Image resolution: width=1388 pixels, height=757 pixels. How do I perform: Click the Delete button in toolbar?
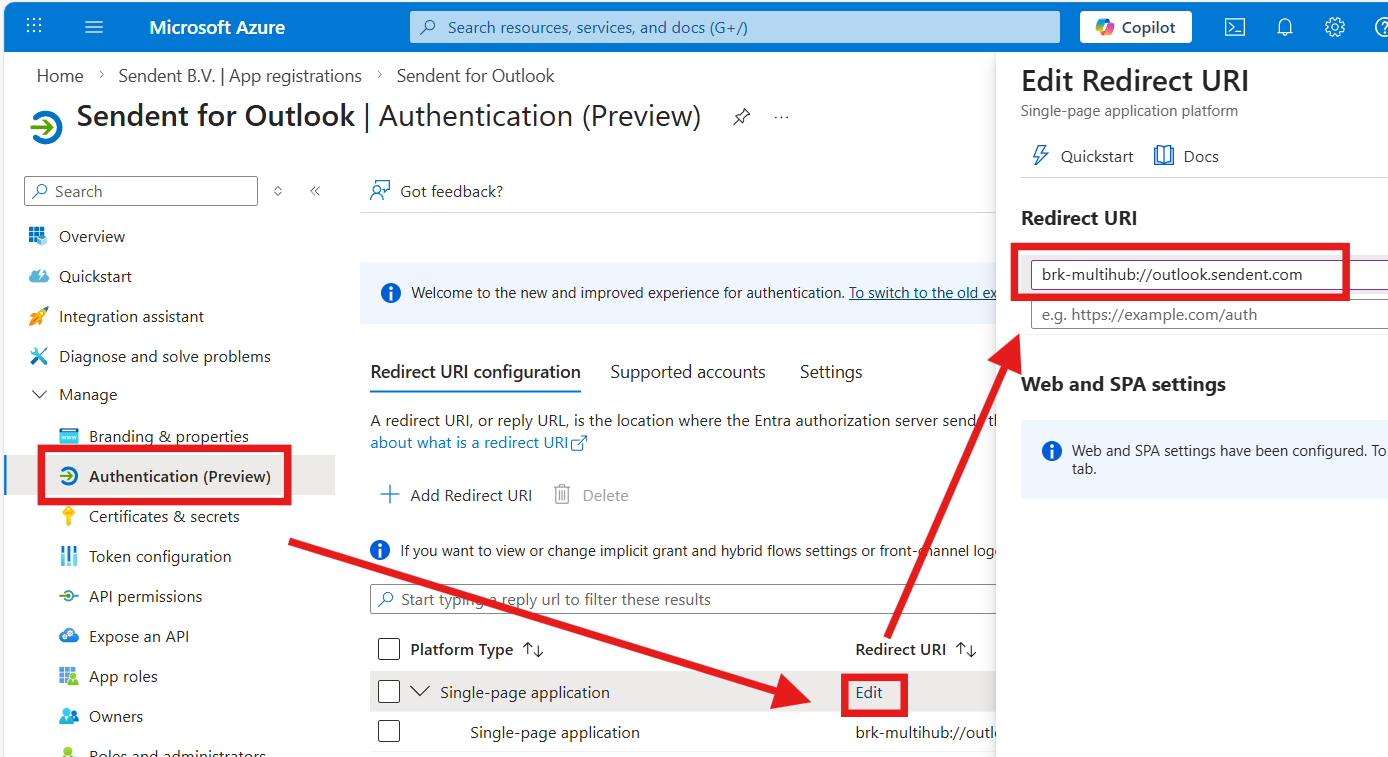point(592,495)
